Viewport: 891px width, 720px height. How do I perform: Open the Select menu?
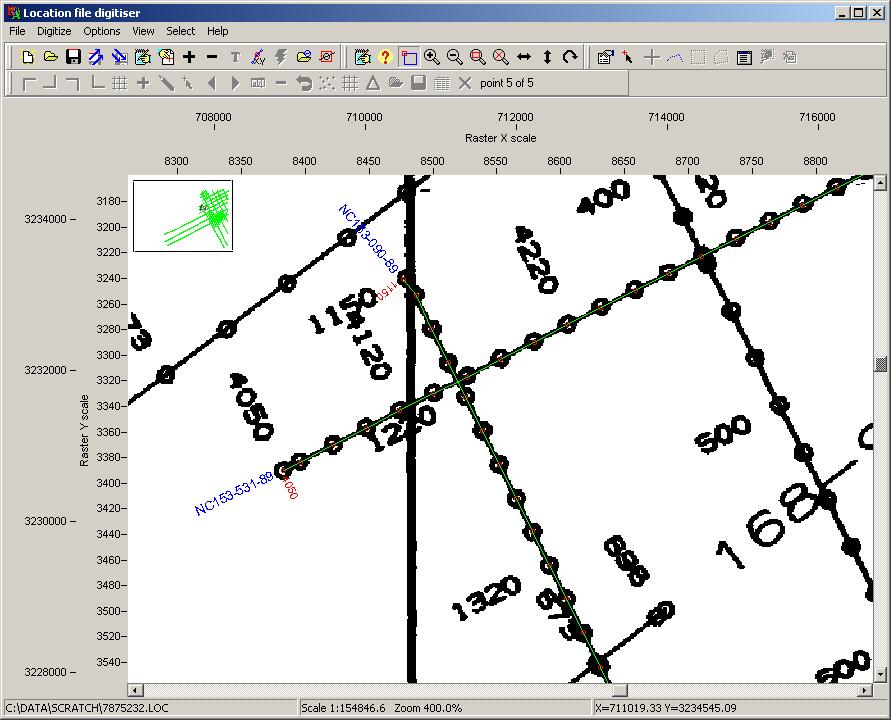180,31
